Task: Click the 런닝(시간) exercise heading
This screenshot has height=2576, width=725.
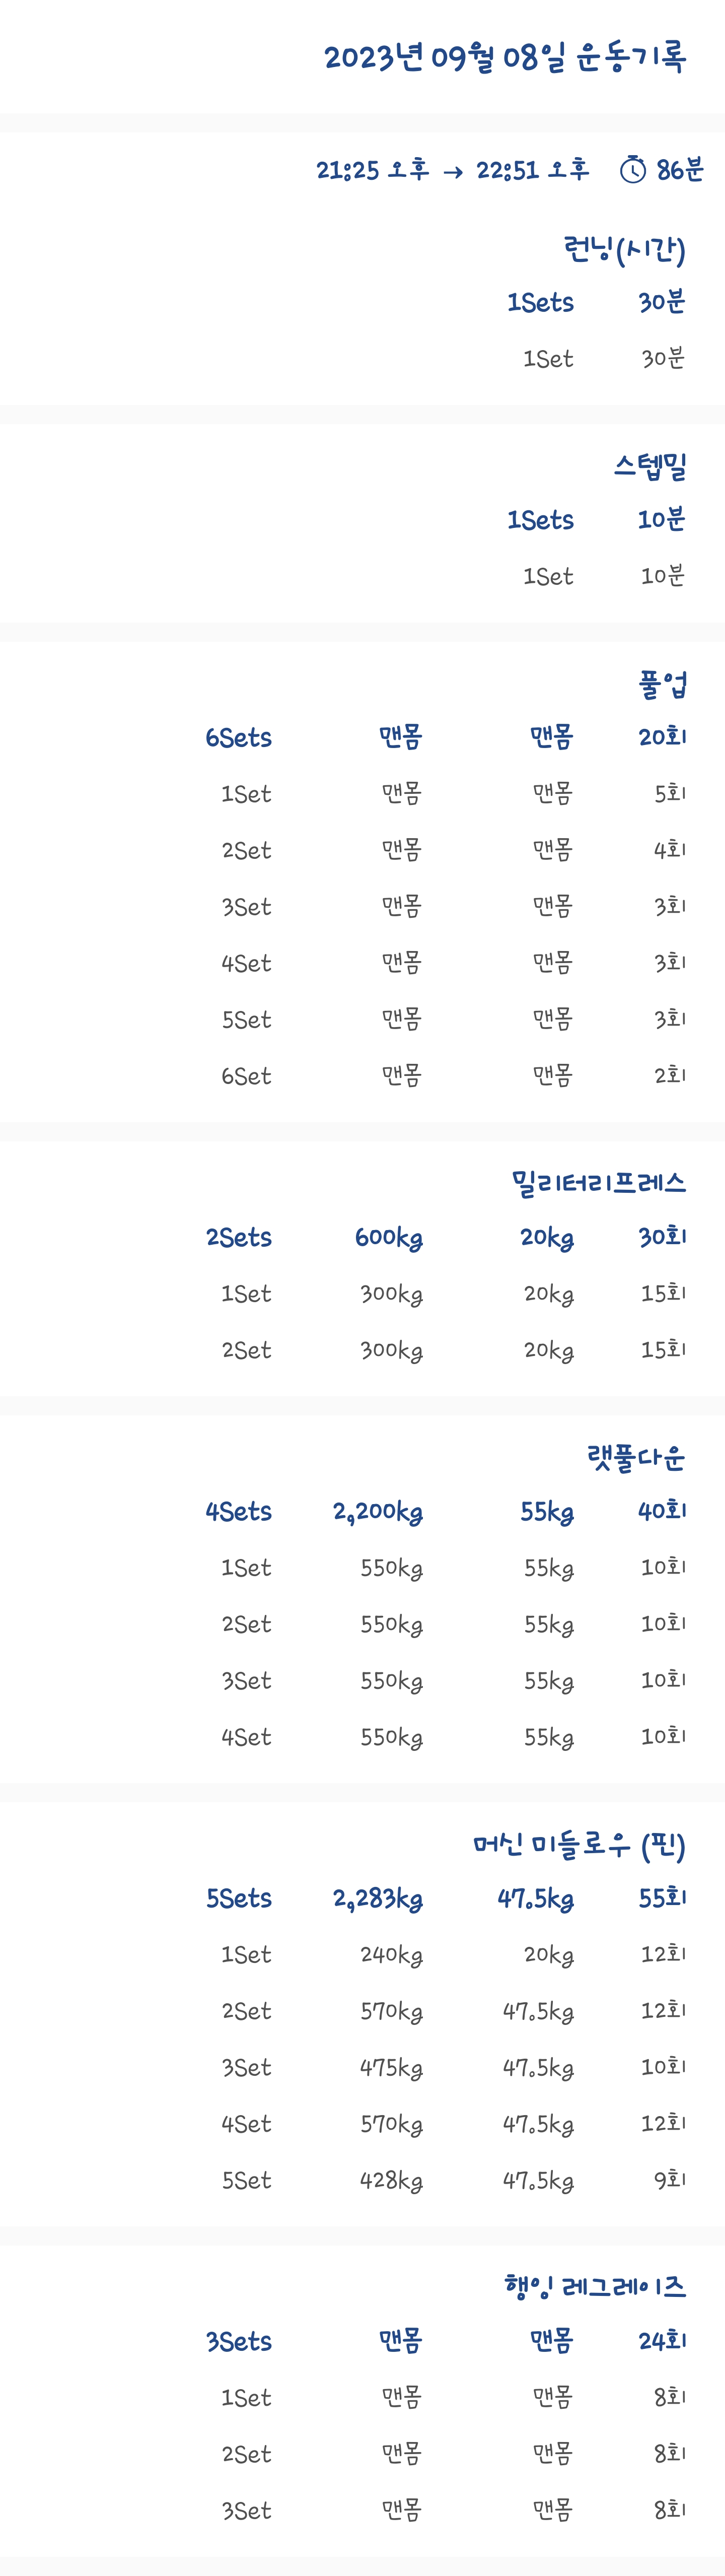Action: (625, 248)
